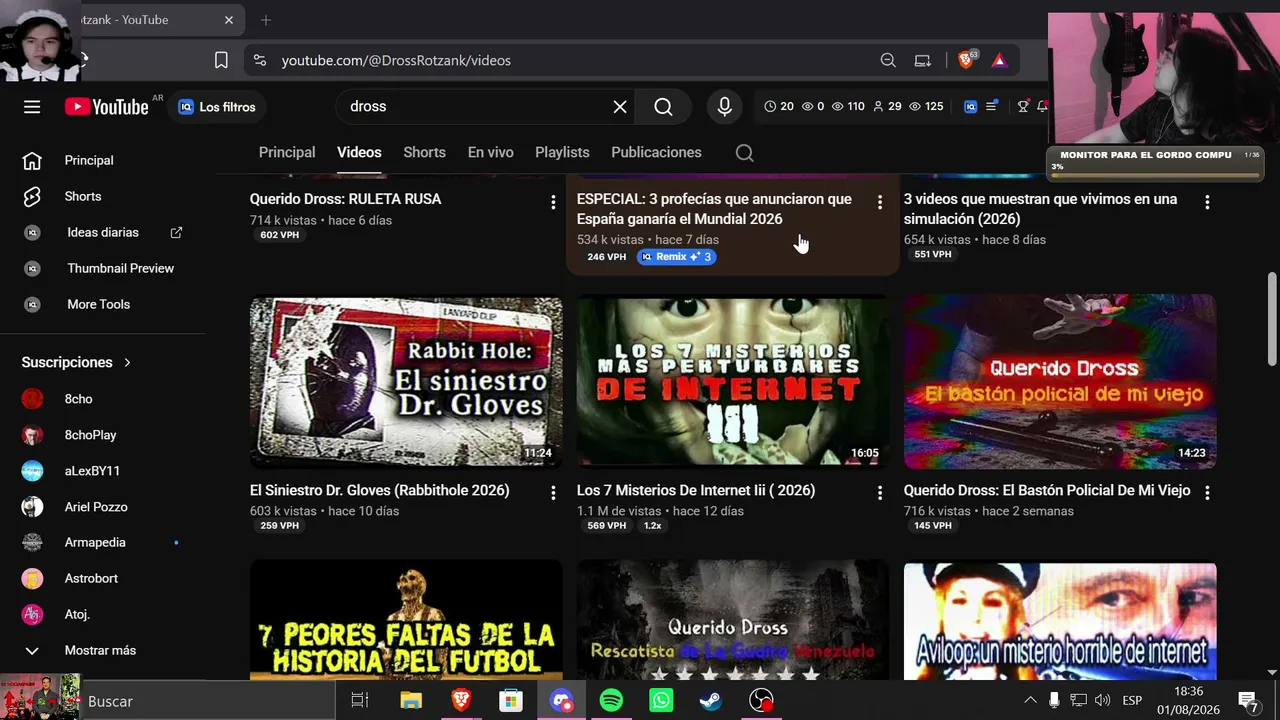Open the Querido Dross: RULETA RUSA title
The image size is (1280, 720).
click(x=345, y=200)
